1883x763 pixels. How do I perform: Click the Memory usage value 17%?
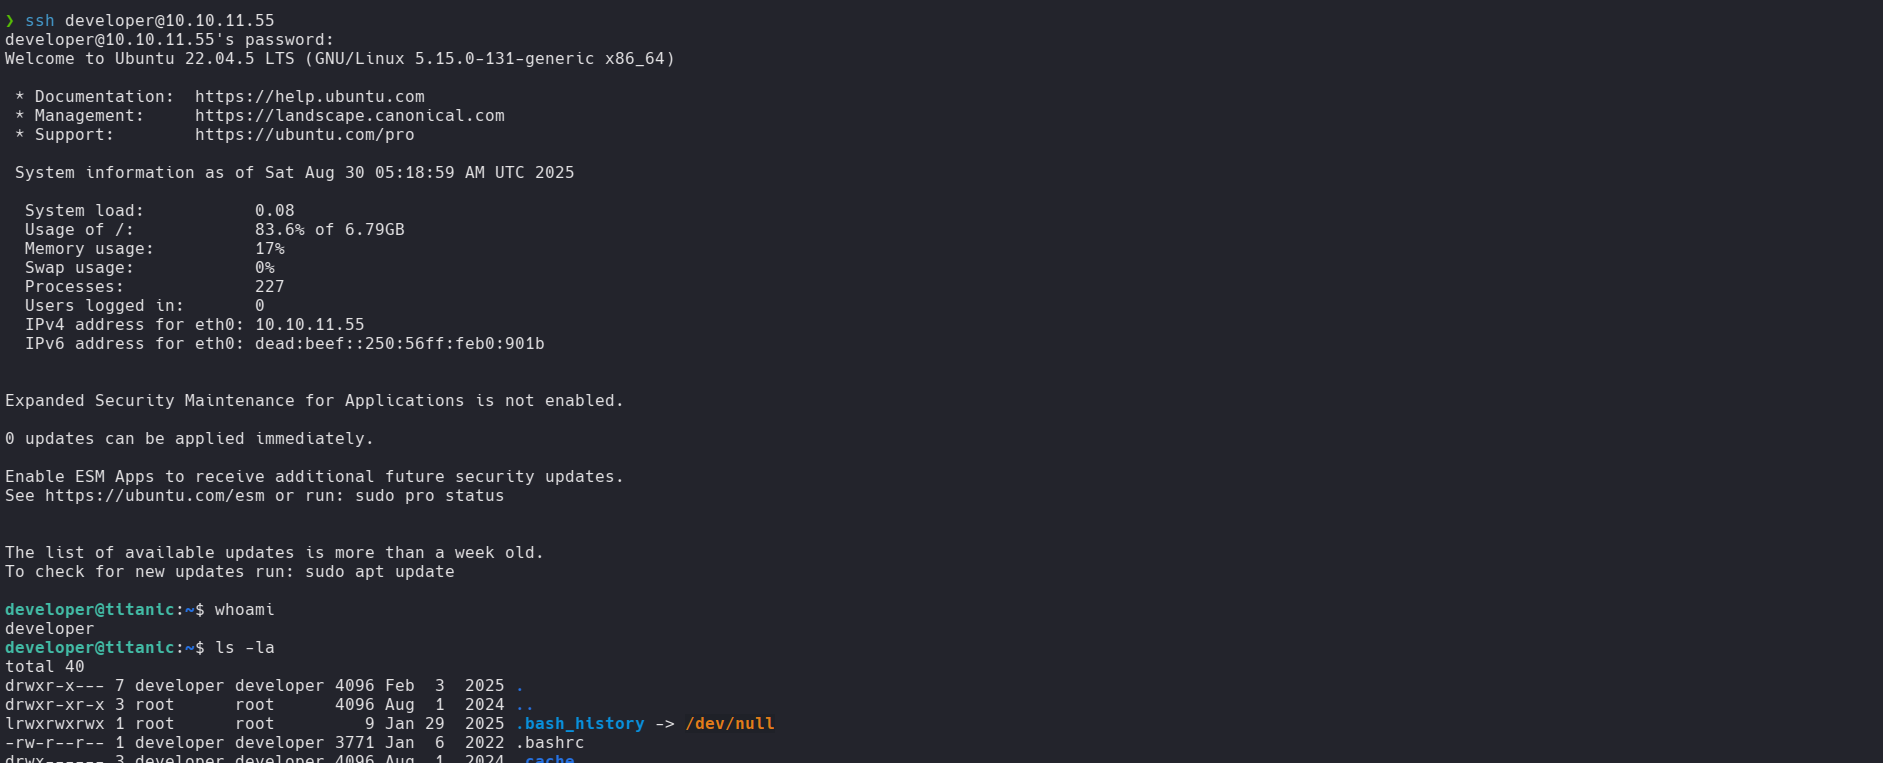pos(269,249)
